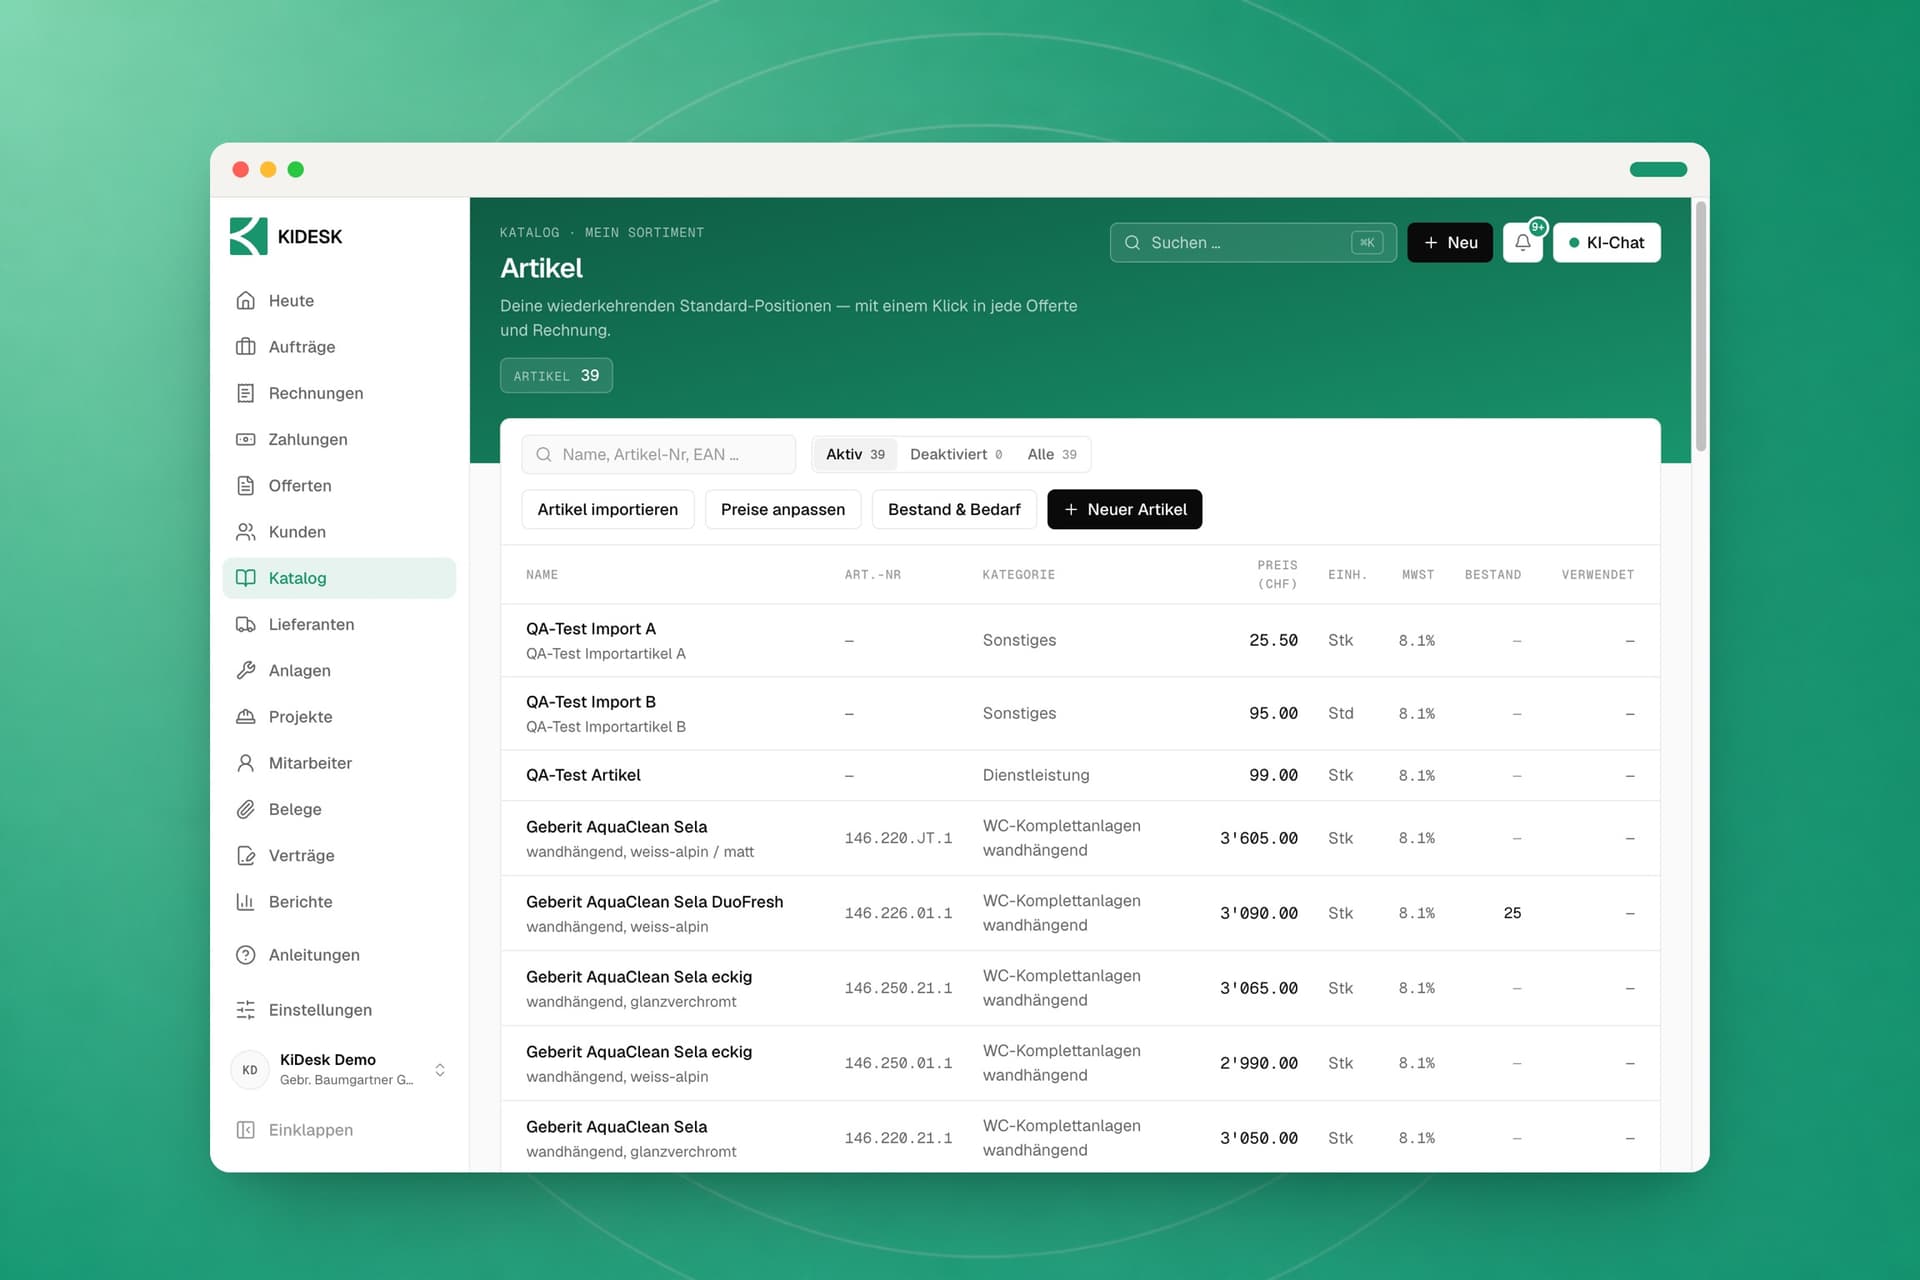This screenshot has width=1920, height=1280.
Task: Click the Neuer Artikel button
Action: click(x=1125, y=509)
